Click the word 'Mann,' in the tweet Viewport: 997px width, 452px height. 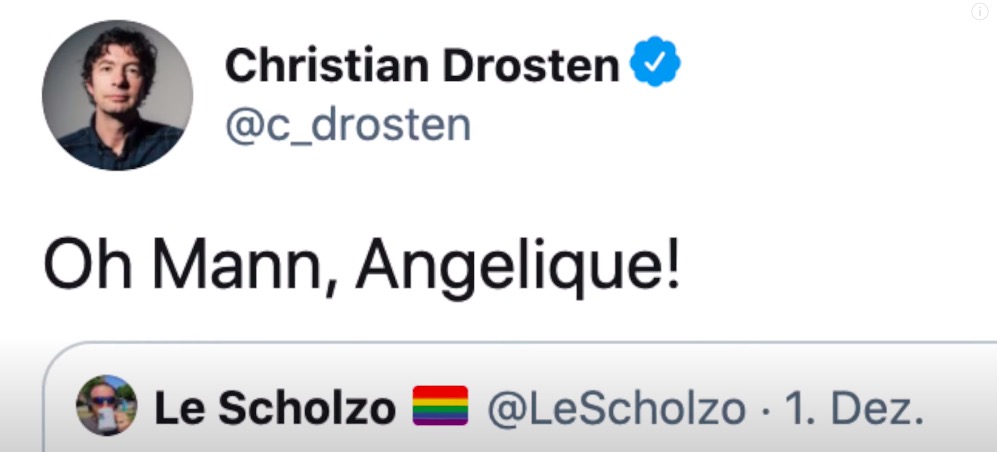[245, 263]
